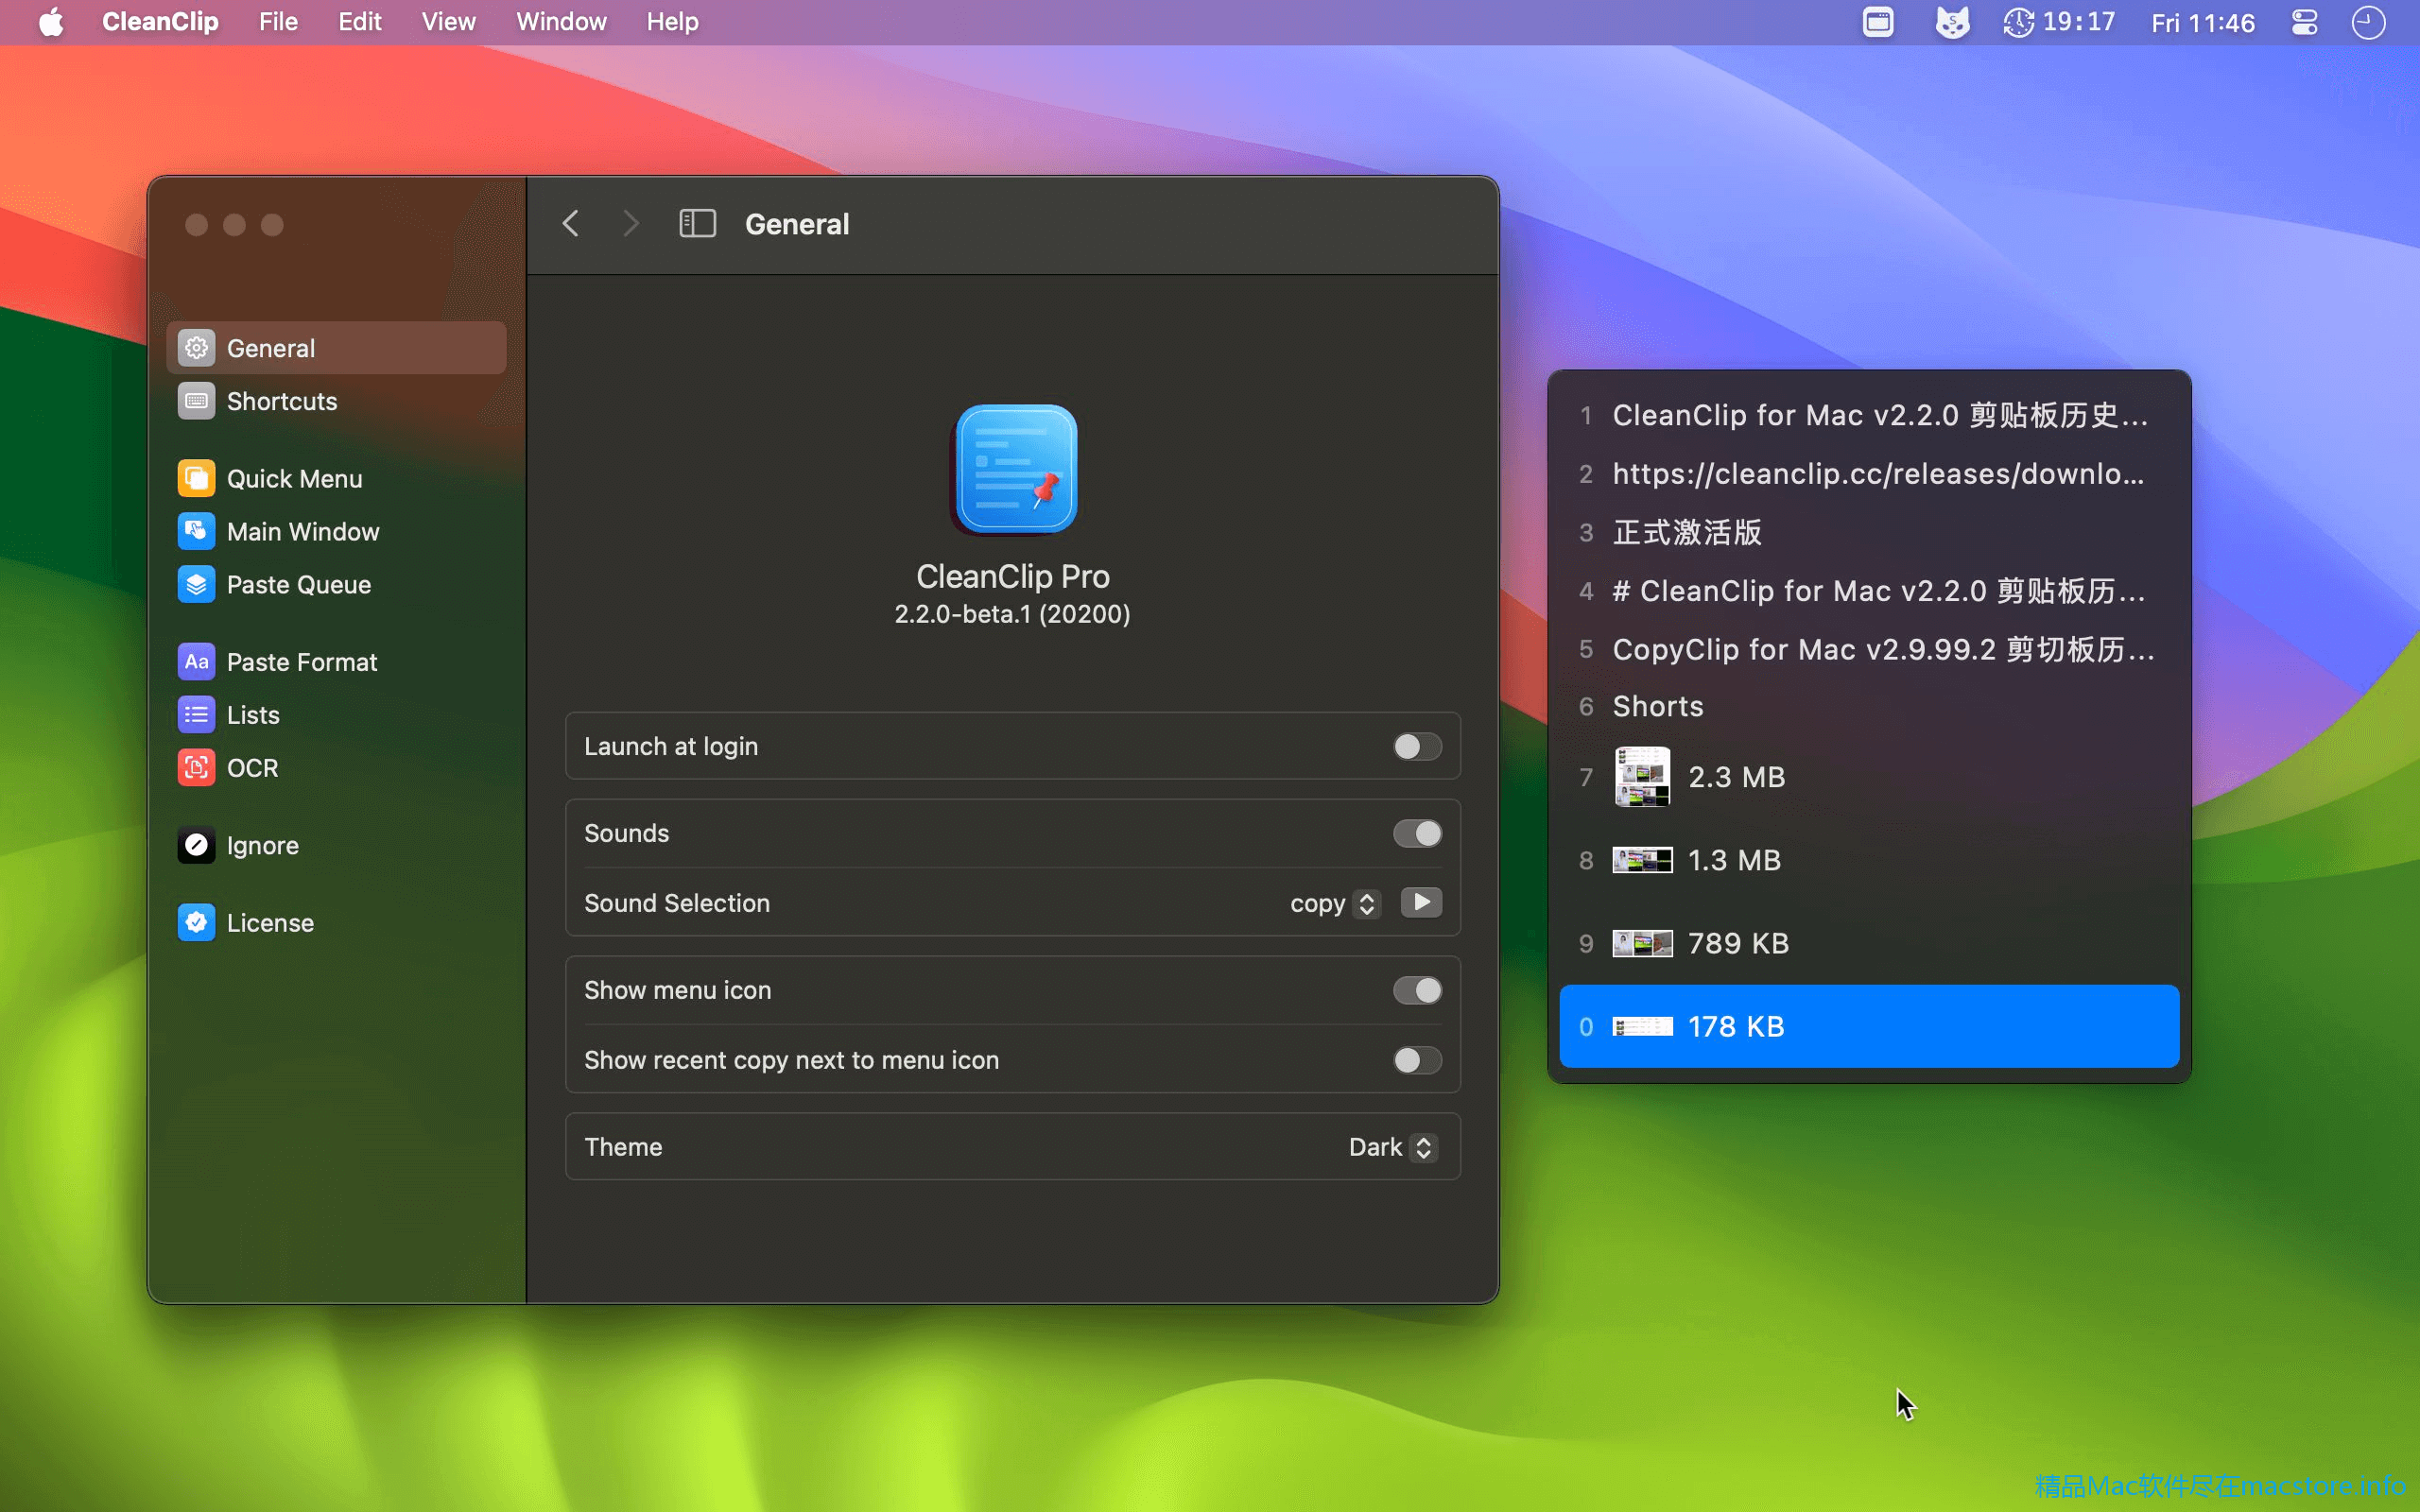This screenshot has width=2420, height=1512.
Task: Open the Apple menu
Action: point(51,22)
